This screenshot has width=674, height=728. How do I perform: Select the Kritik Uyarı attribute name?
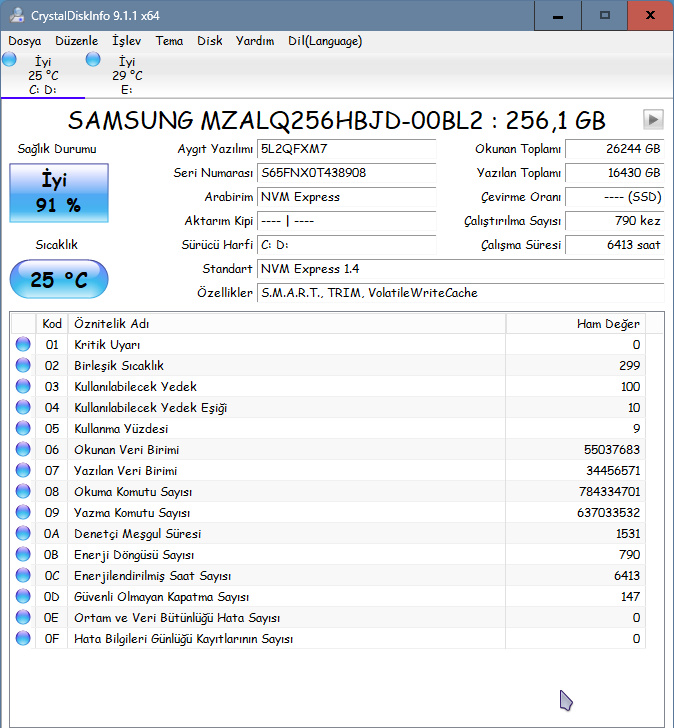point(107,344)
